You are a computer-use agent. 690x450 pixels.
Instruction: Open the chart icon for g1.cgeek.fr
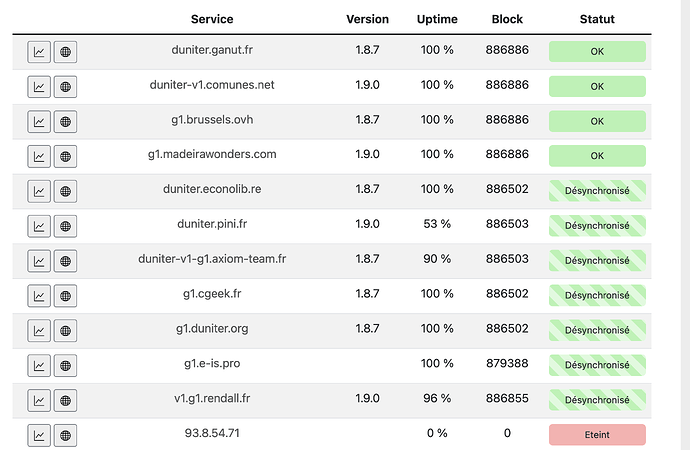coord(39,296)
